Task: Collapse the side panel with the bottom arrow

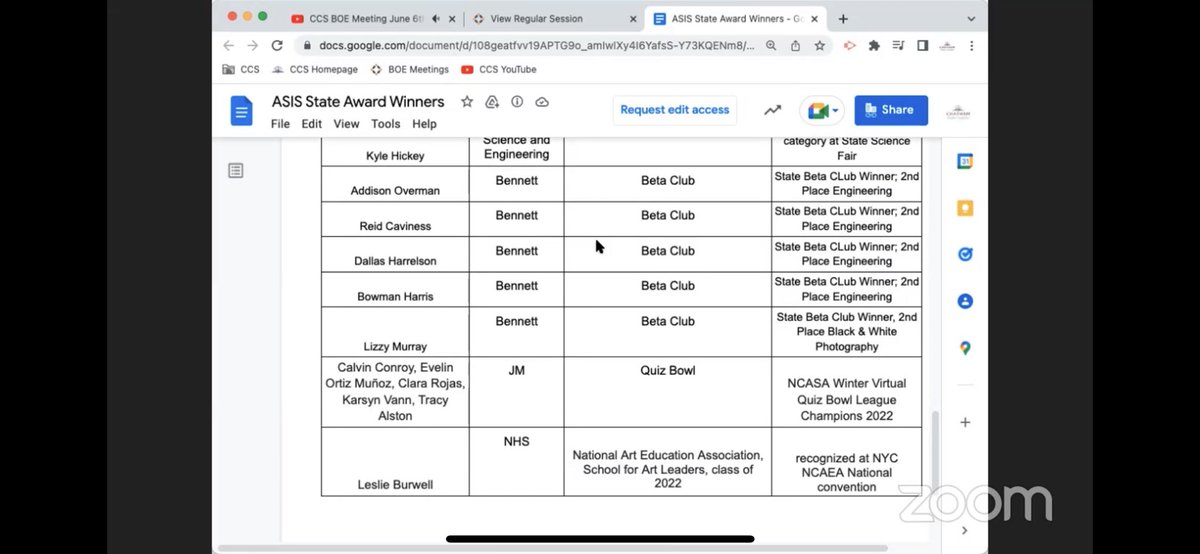Action: (x=965, y=530)
